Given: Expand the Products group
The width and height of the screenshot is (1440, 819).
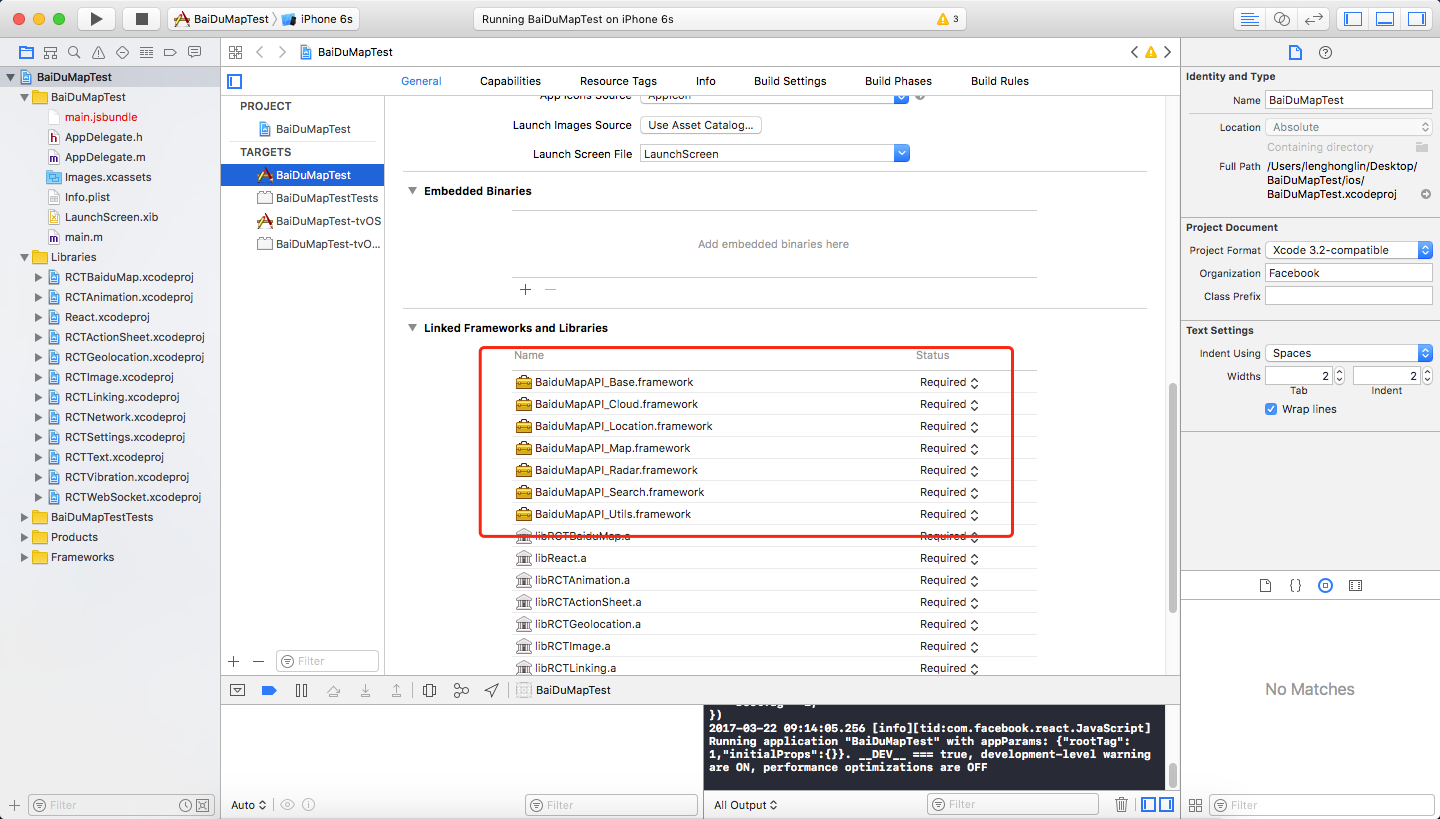Looking at the screenshot, I should (25, 537).
